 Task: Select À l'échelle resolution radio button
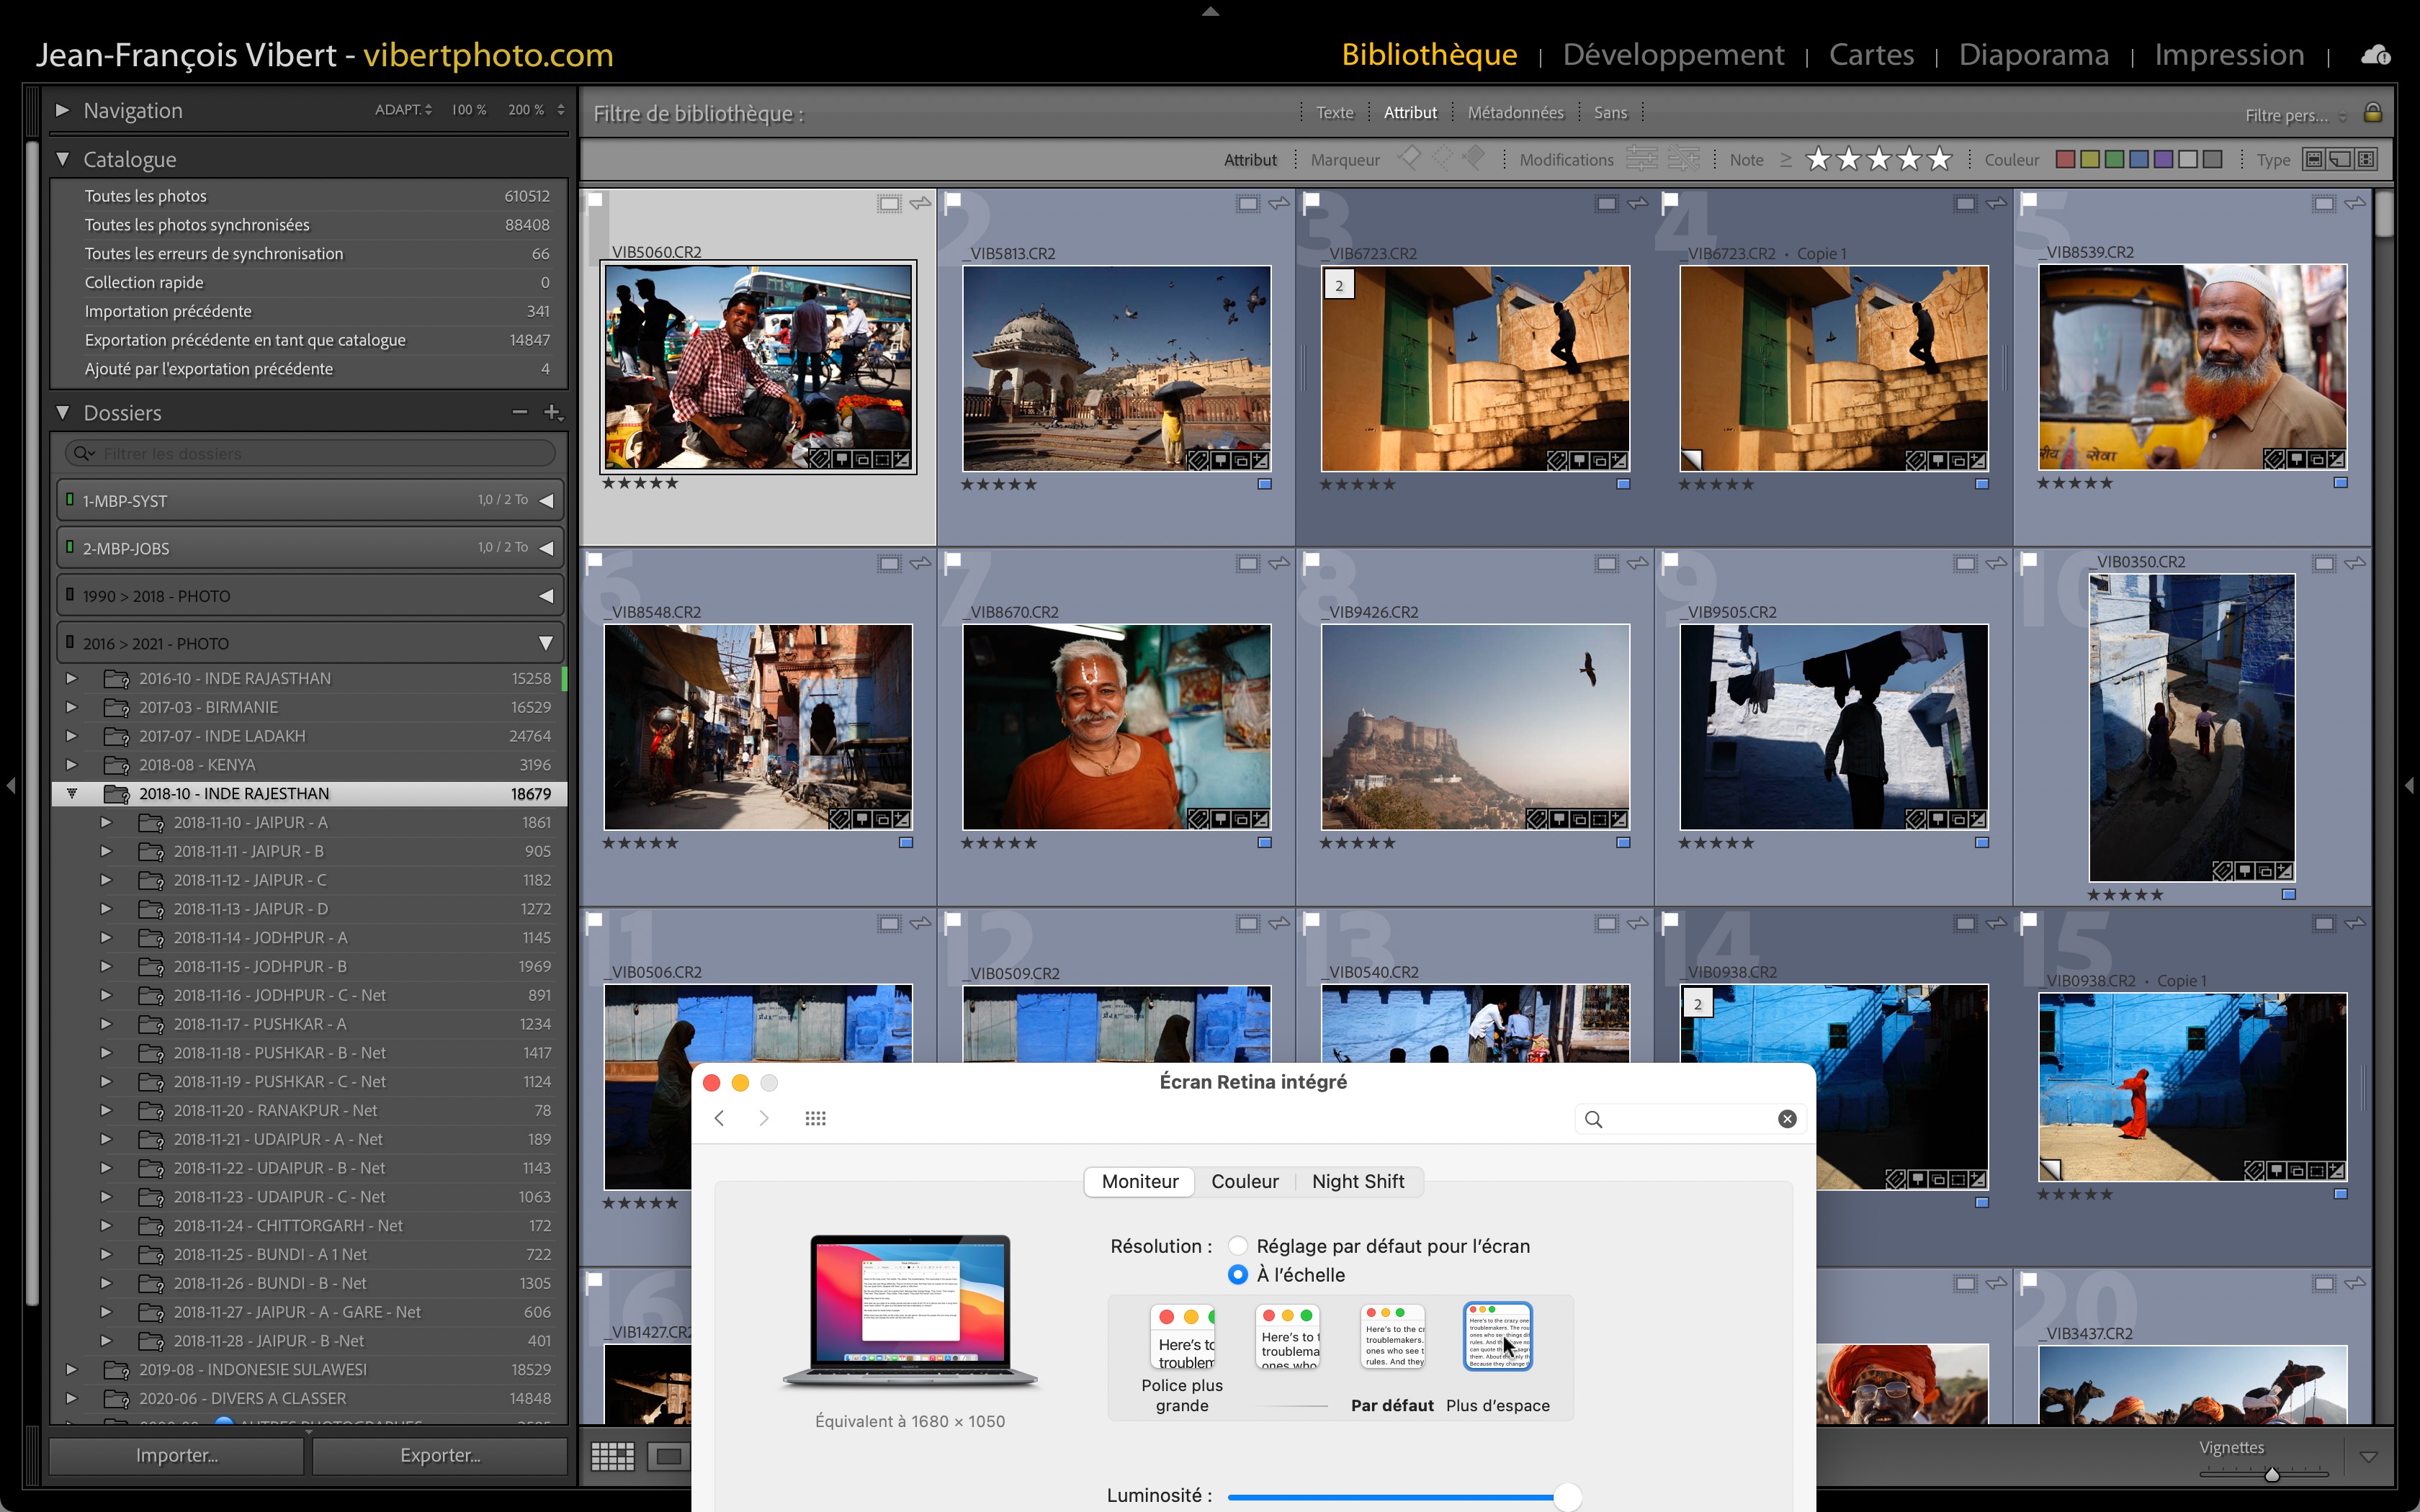point(1238,1275)
